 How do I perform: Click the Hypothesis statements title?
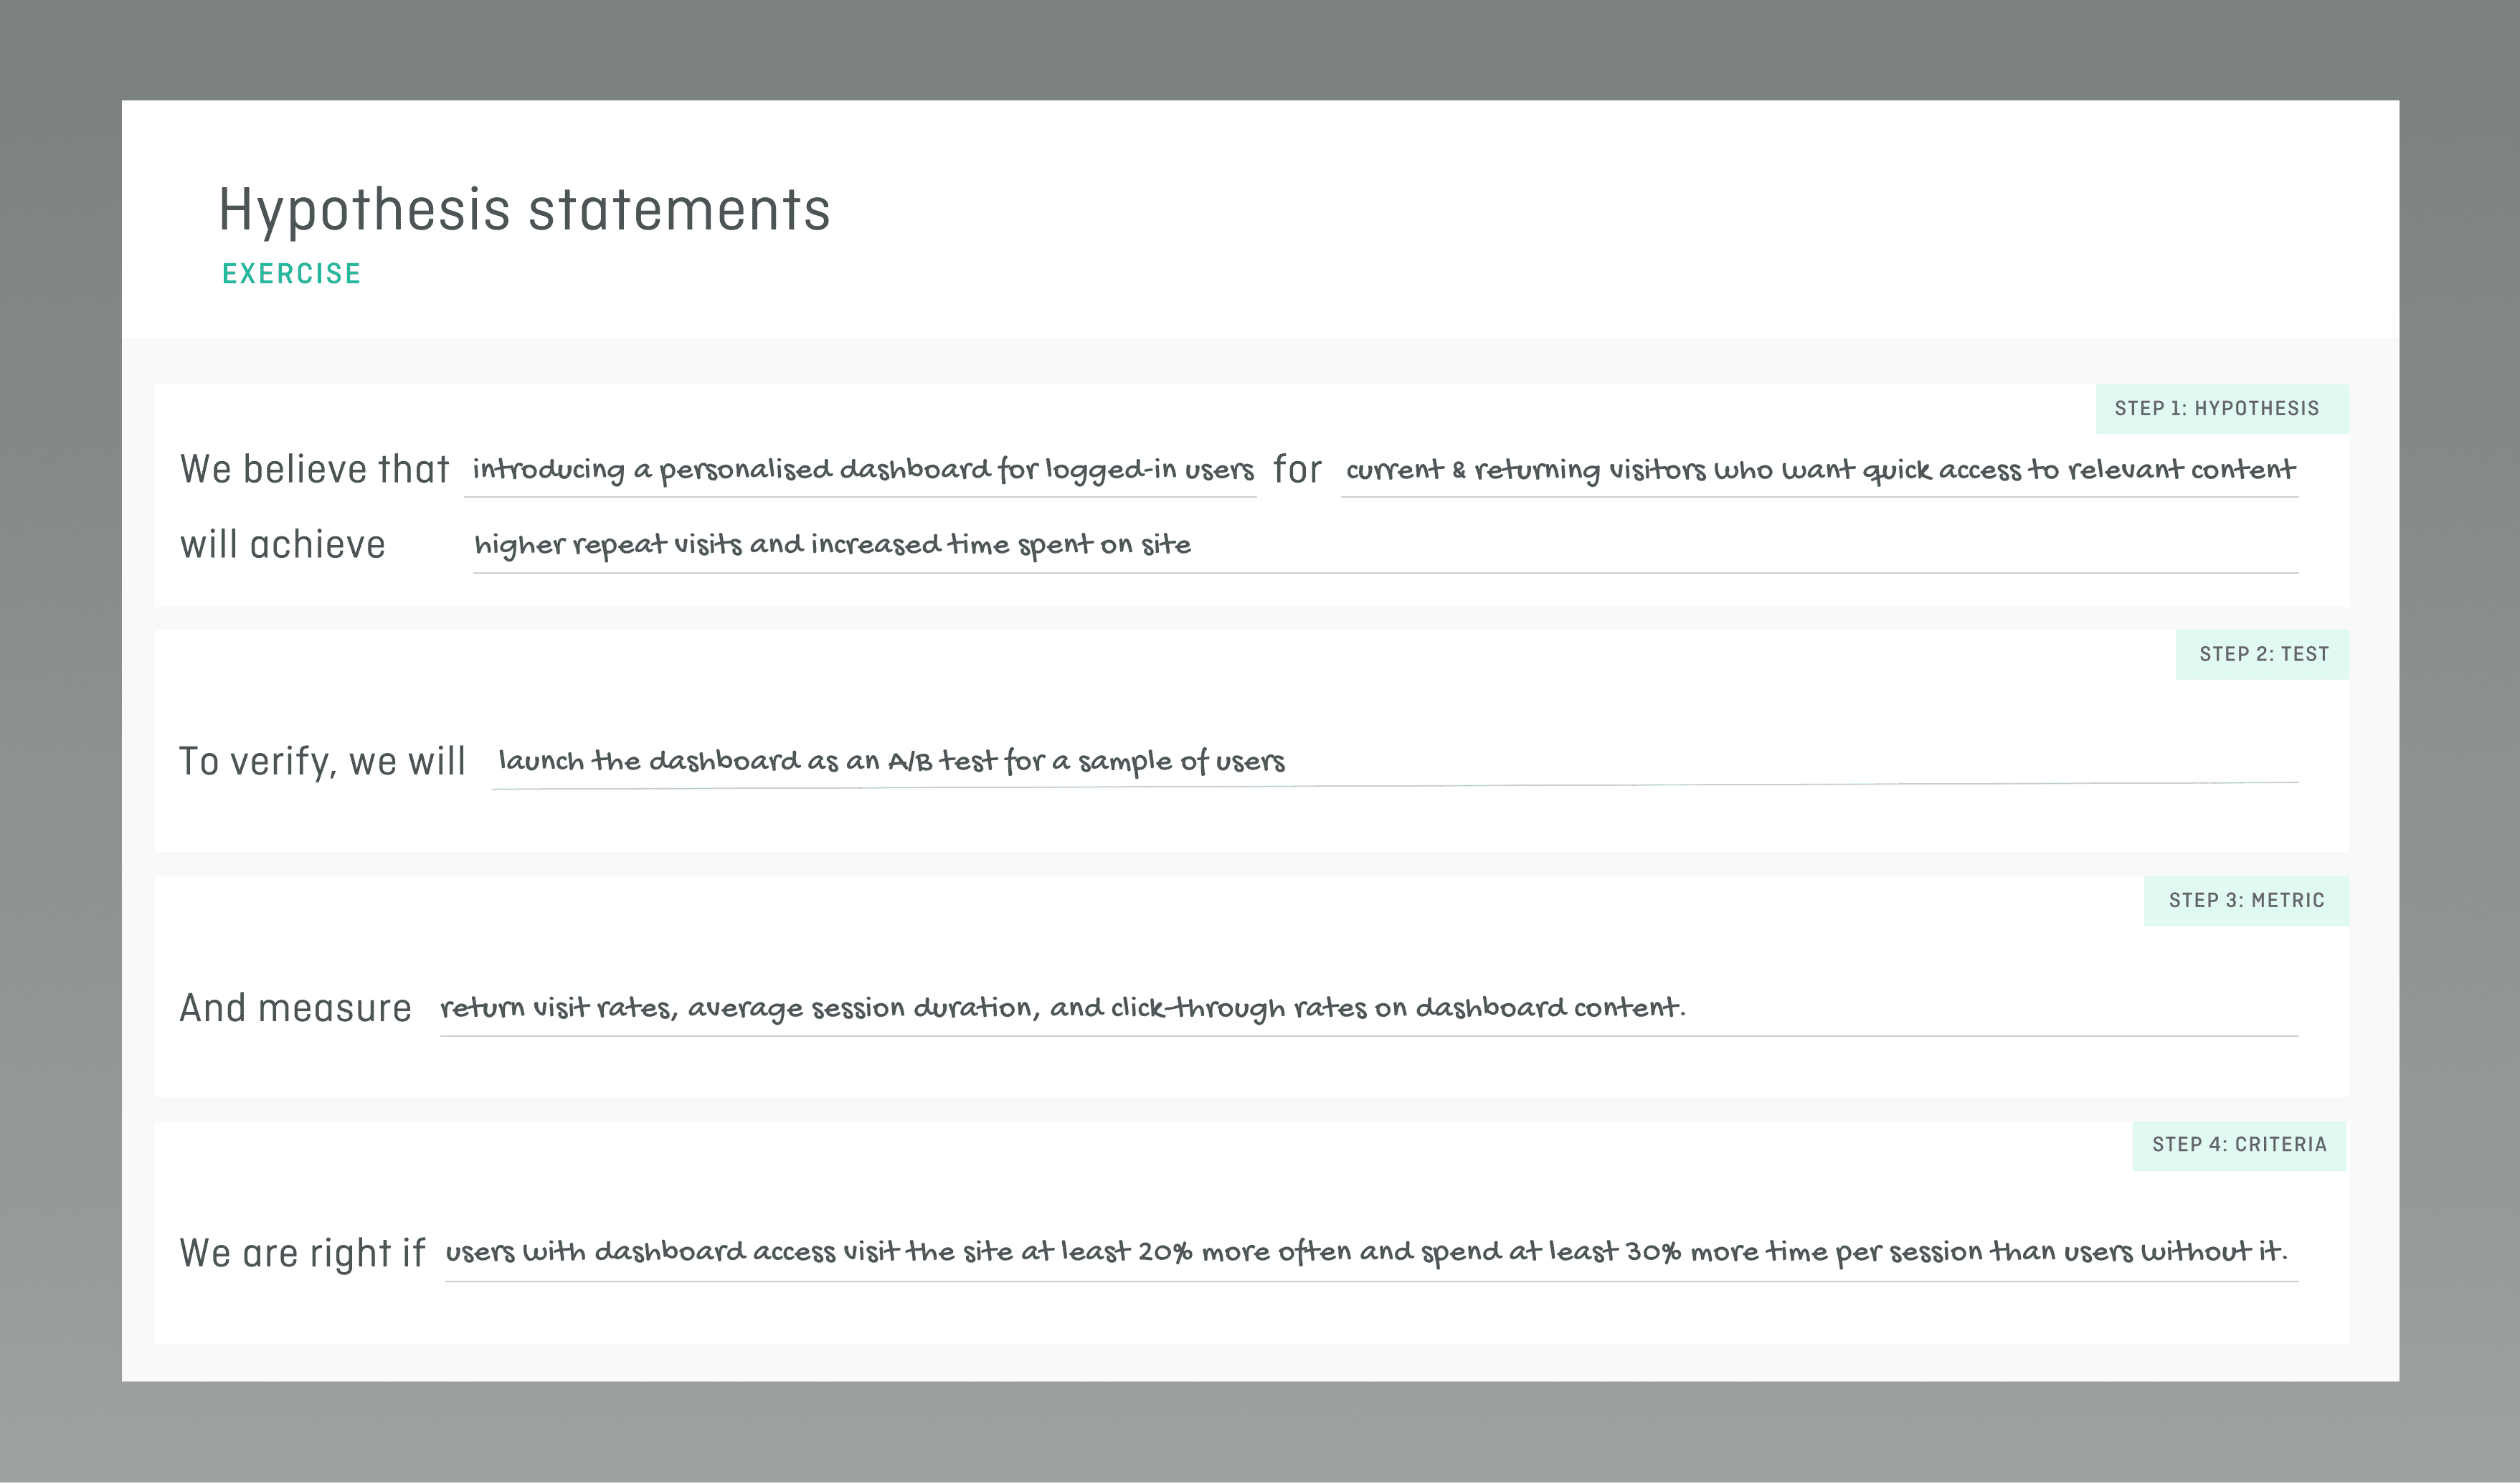524,210
